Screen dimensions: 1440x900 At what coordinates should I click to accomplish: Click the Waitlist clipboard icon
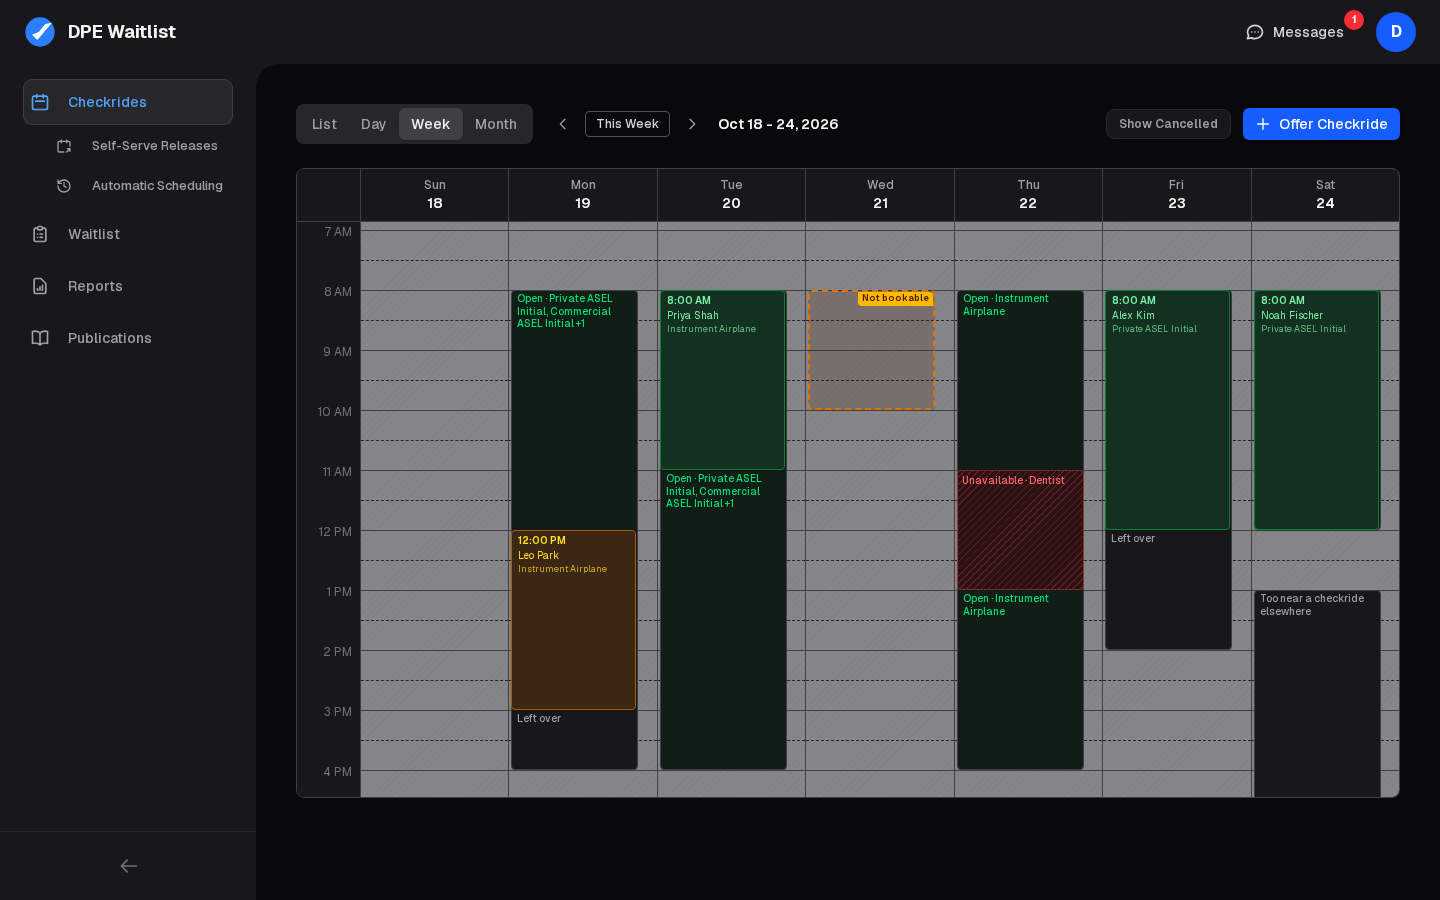tap(40, 234)
